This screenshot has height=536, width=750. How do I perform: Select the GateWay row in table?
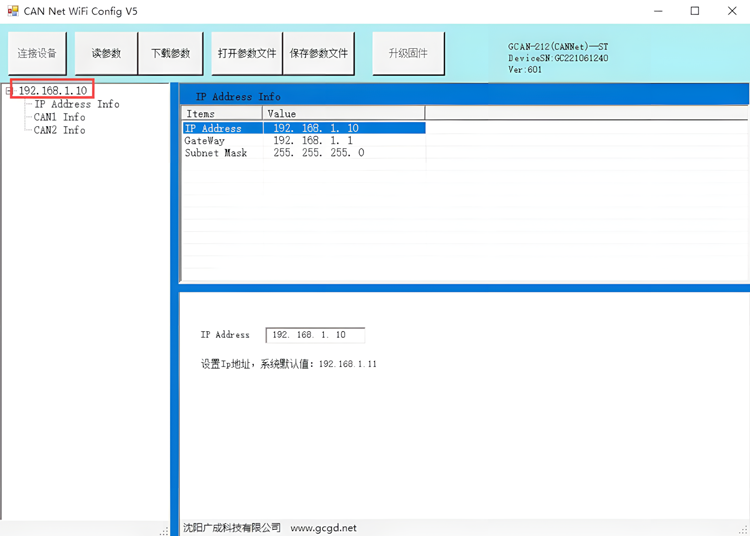pos(204,141)
